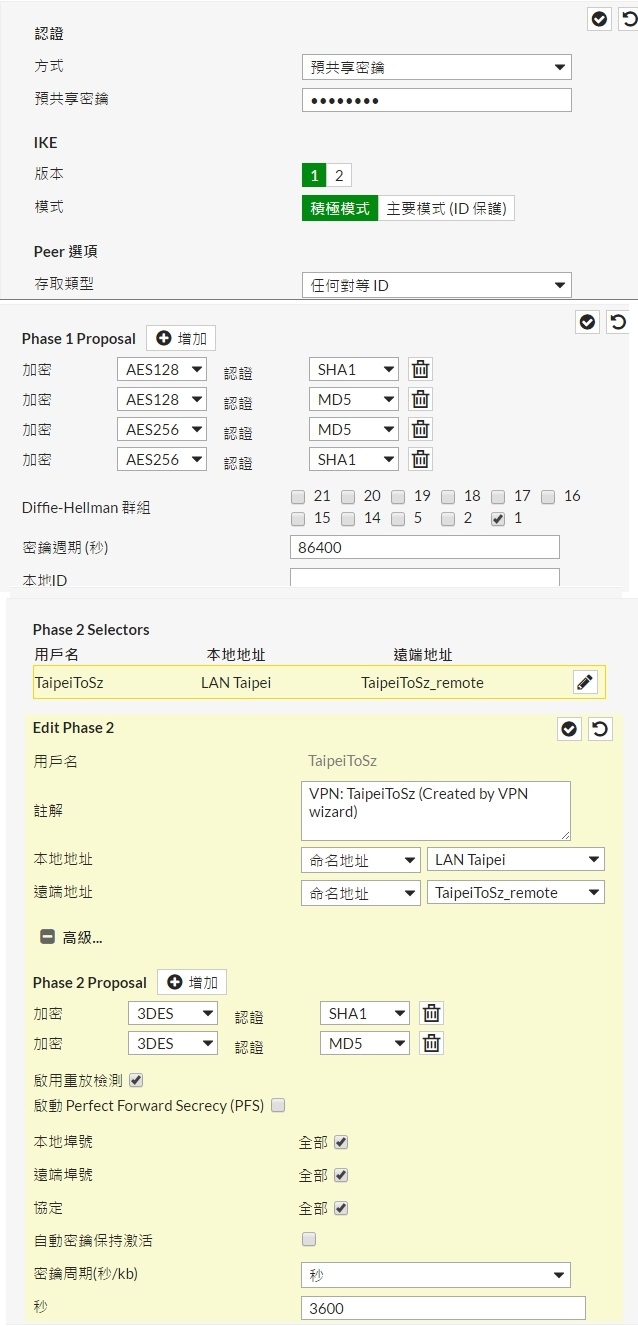Delete the AES256 MD5 Phase 1 proposal row
638x1326 pixels.
point(421,430)
